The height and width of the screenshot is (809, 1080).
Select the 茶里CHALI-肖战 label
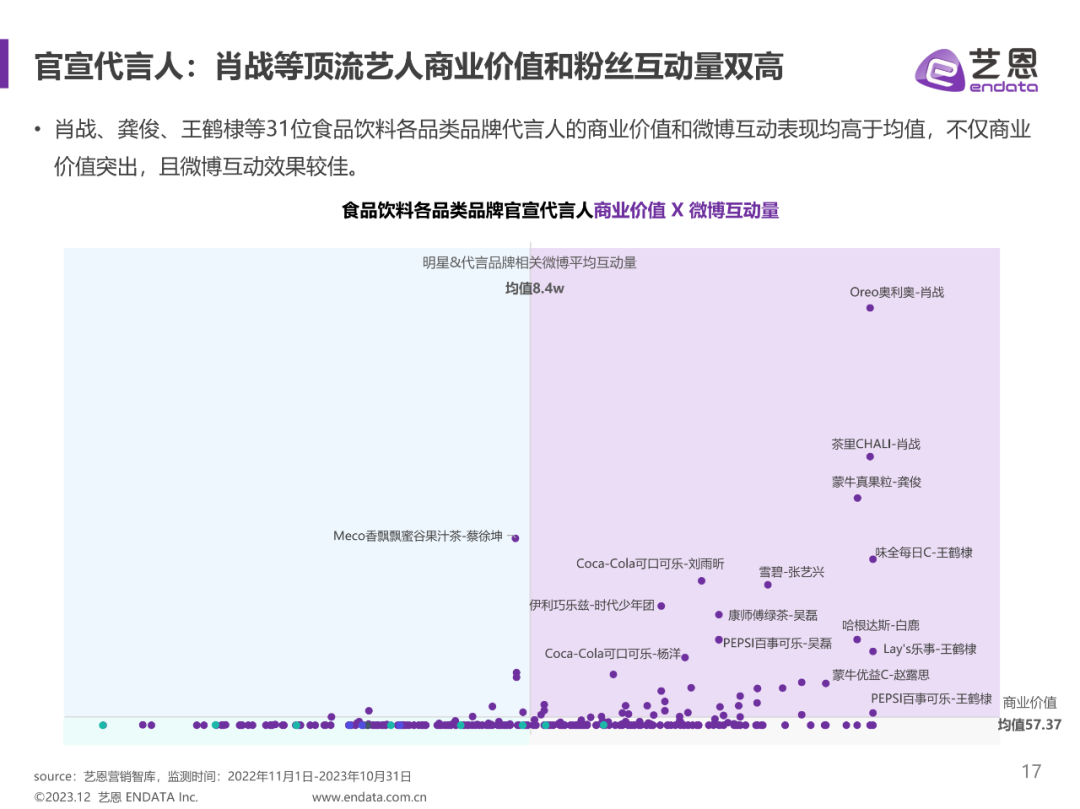(875, 444)
